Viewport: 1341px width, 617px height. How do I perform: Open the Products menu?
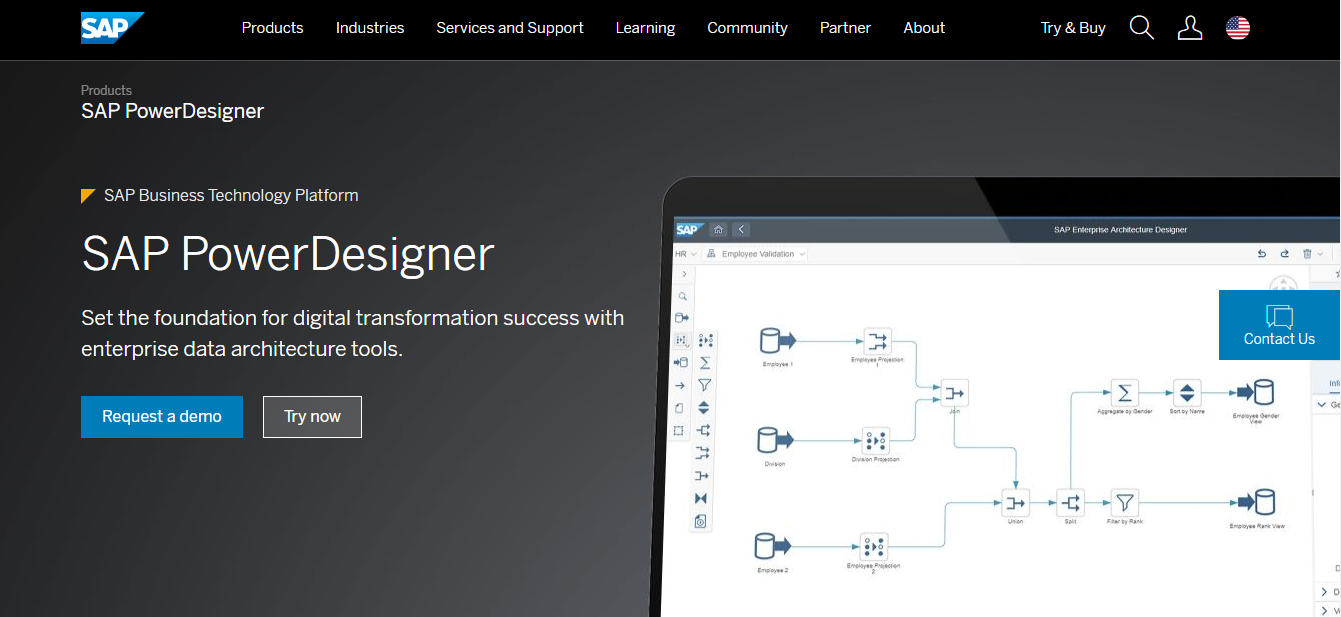click(x=272, y=28)
